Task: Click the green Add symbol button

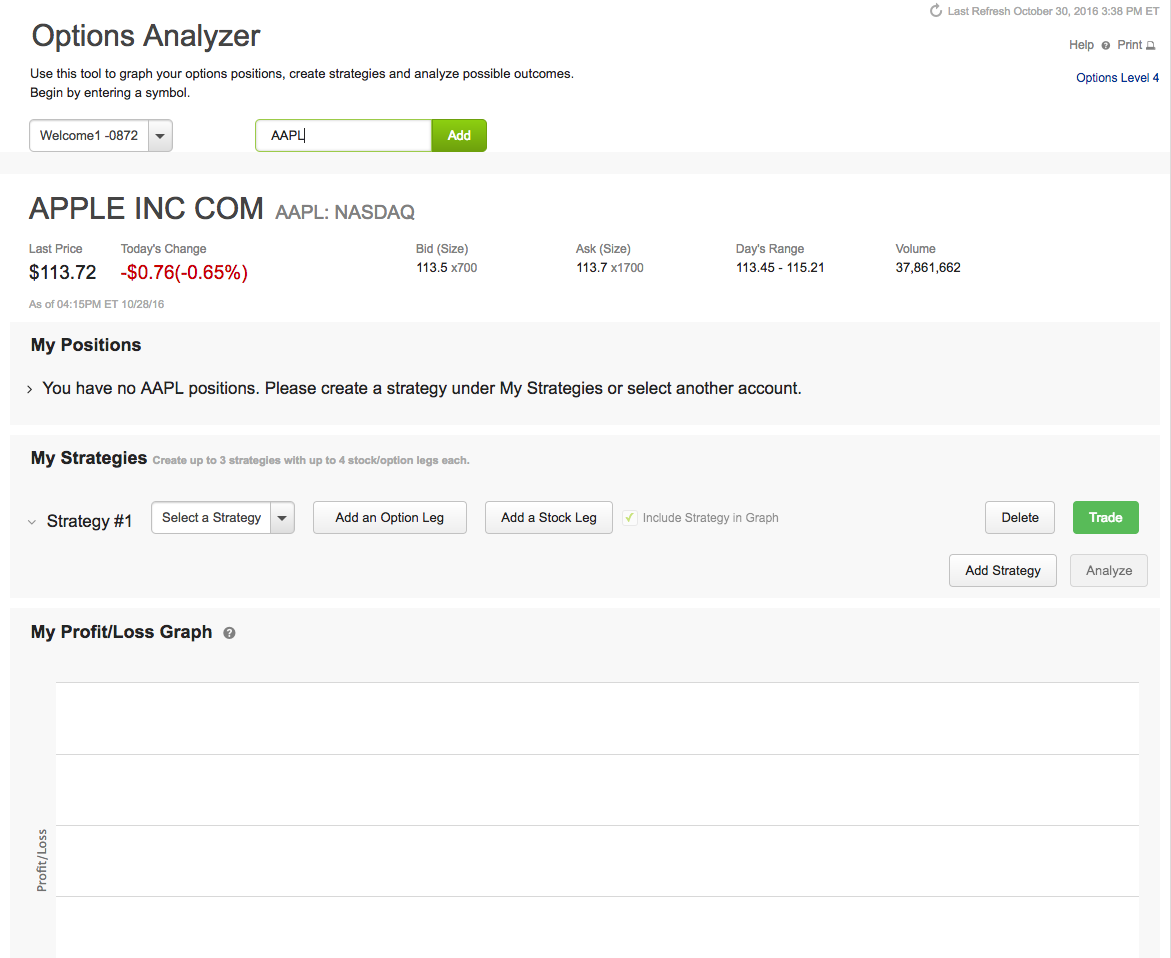Action: click(x=459, y=136)
